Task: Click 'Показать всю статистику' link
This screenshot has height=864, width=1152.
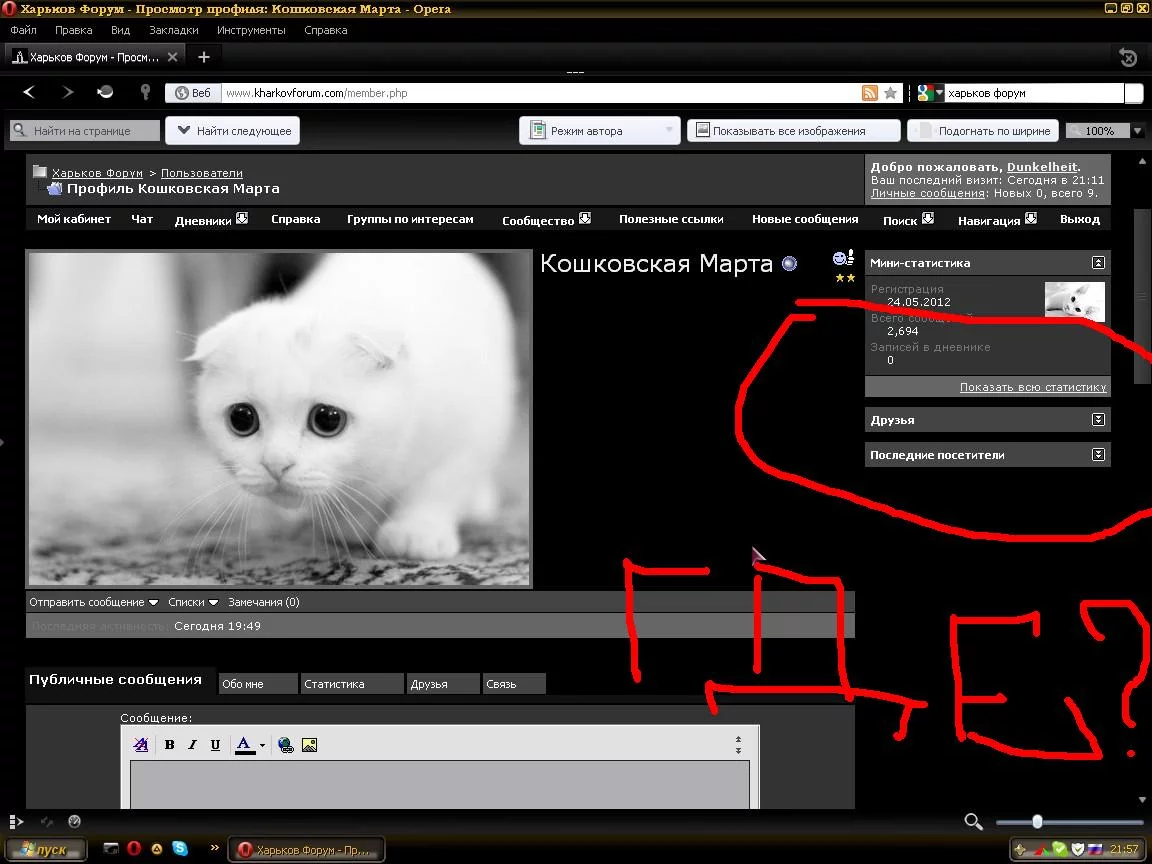Action: point(1032,387)
